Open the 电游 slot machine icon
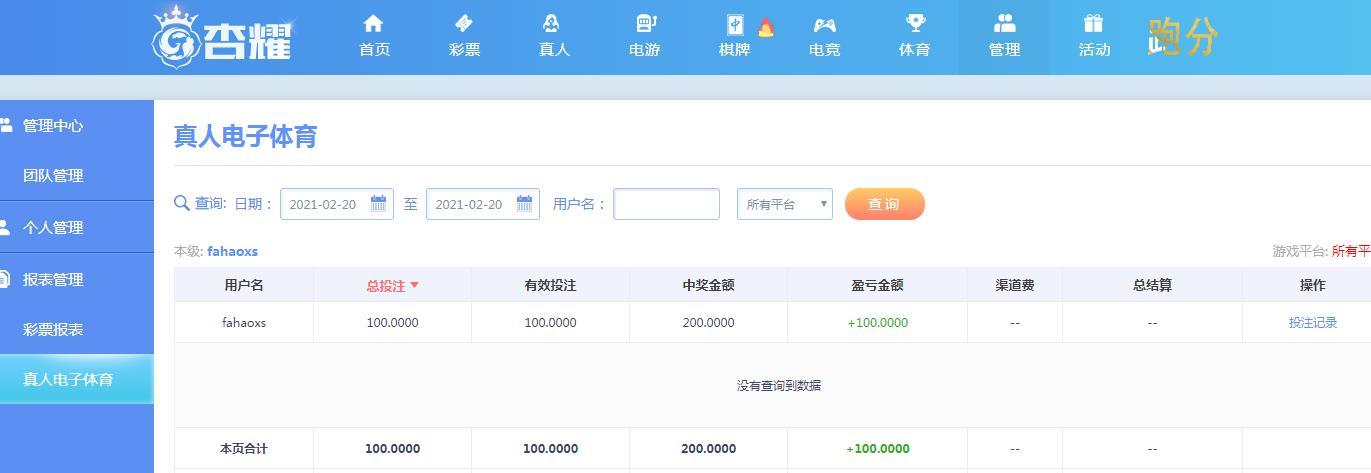The height and width of the screenshot is (473, 1371). click(x=645, y=23)
